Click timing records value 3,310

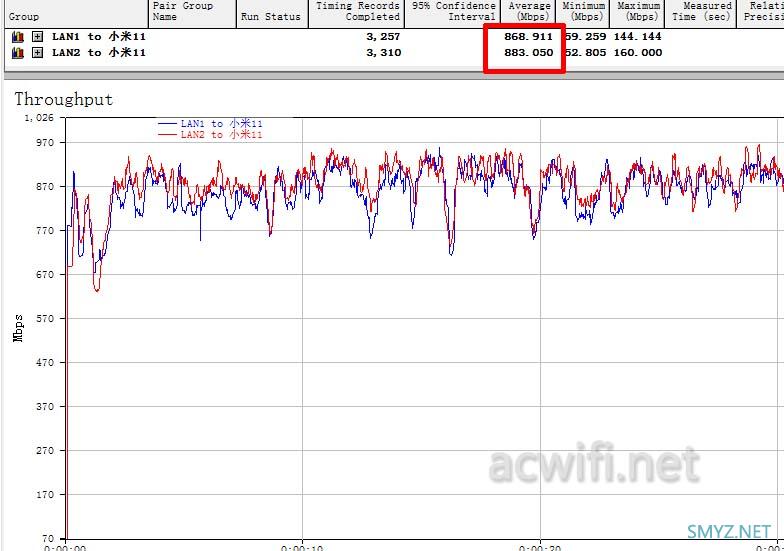(x=384, y=52)
